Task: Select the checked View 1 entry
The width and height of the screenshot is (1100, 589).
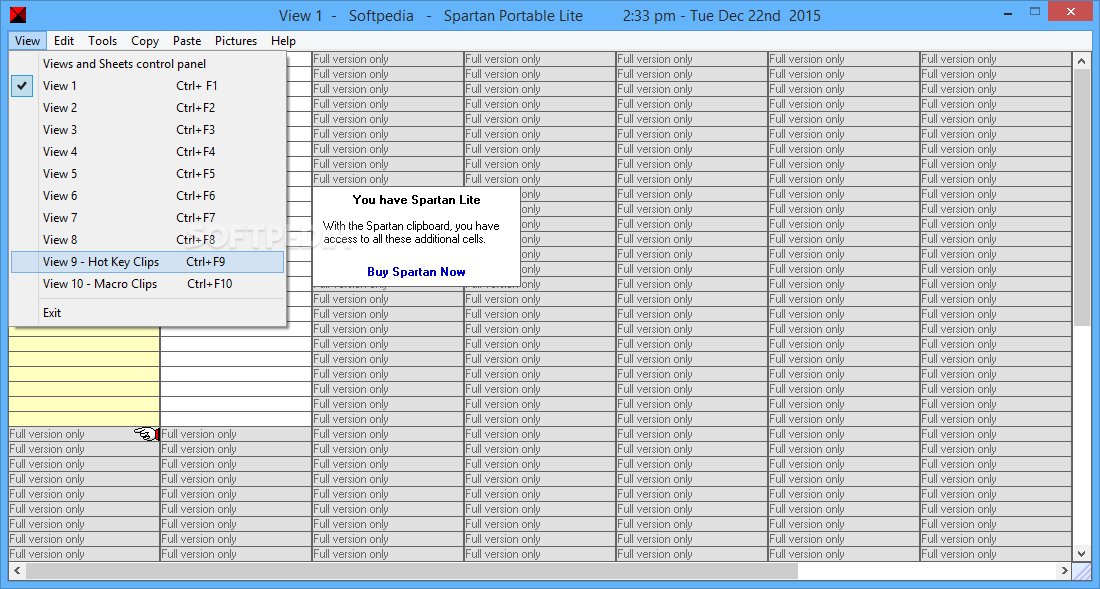Action: [147, 86]
